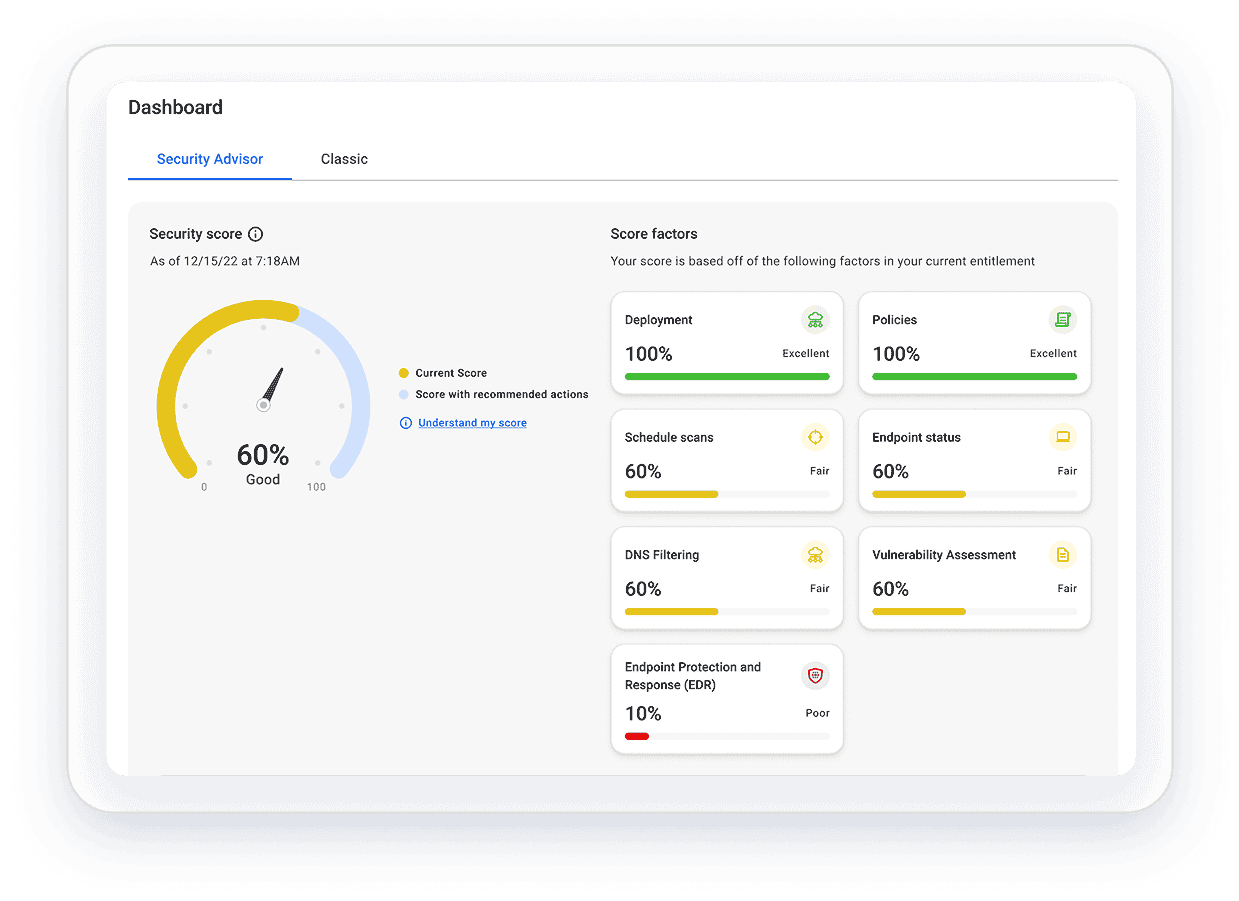1239x901 pixels.
Task: Click the gauge needle on the security score dial
Action: click(x=271, y=389)
